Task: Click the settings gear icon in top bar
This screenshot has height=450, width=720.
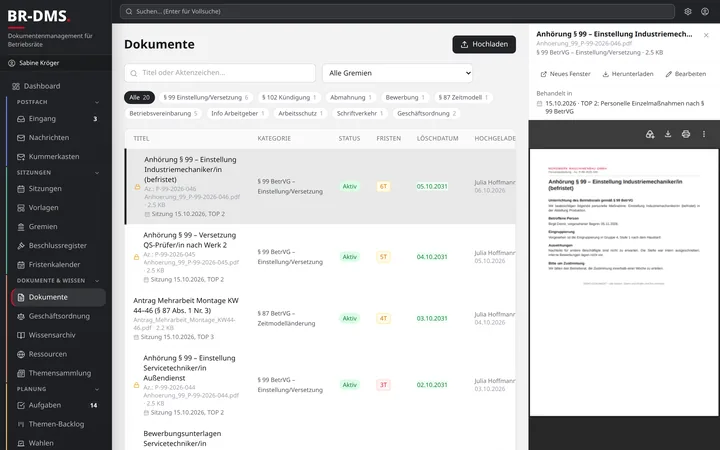Action: pos(687,11)
